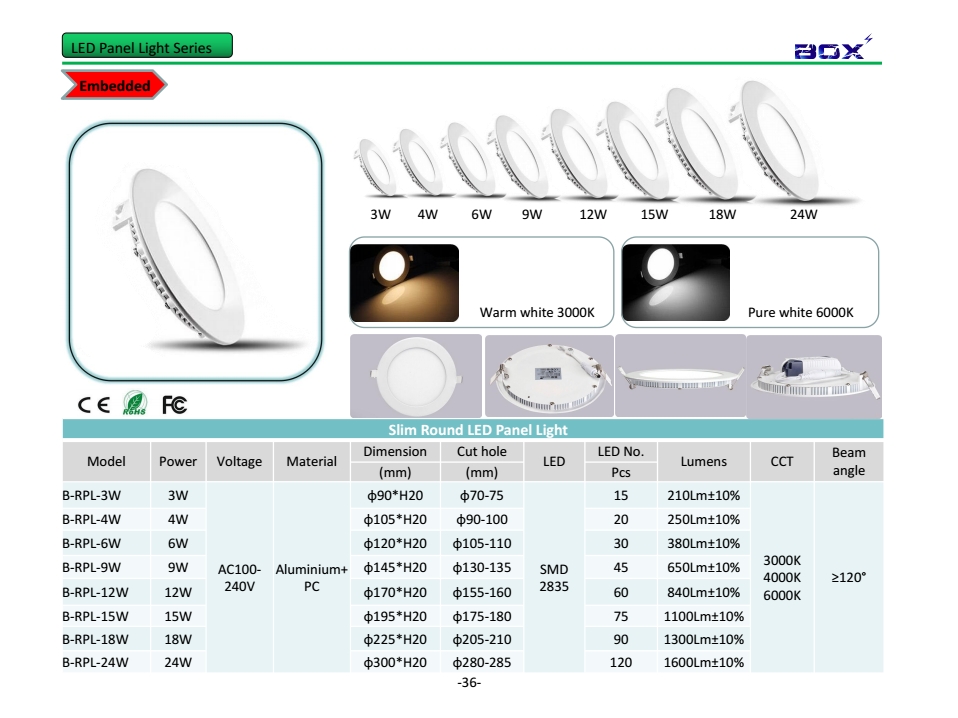Select the large framed panel light image
This screenshot has width=958, height=718.
point(196,251)
